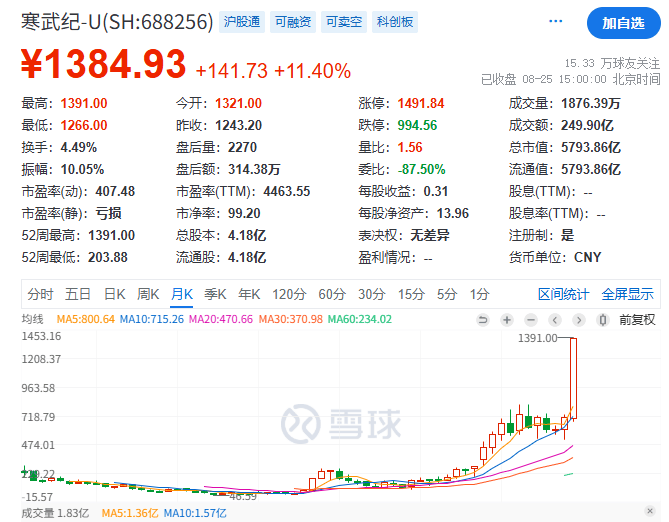Open the three-dot more options menu
Screen dimensions: 669x522
tap(555, 21)
